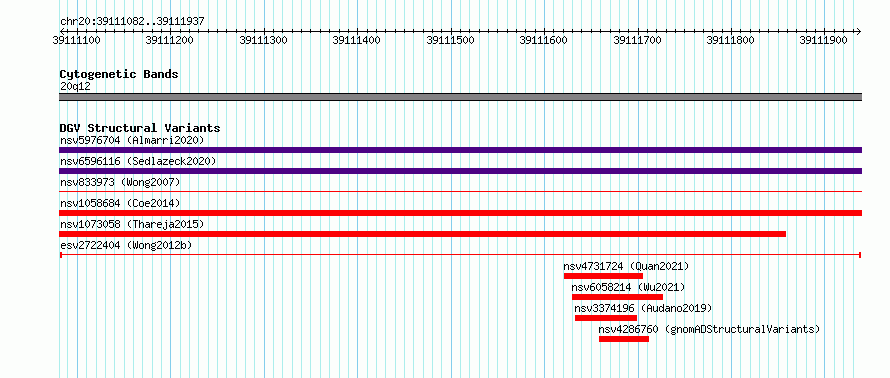The height and width of the screenshot is (378, 890).
Task: Click ruler position 39111600
Action: [x=544, y=40]
